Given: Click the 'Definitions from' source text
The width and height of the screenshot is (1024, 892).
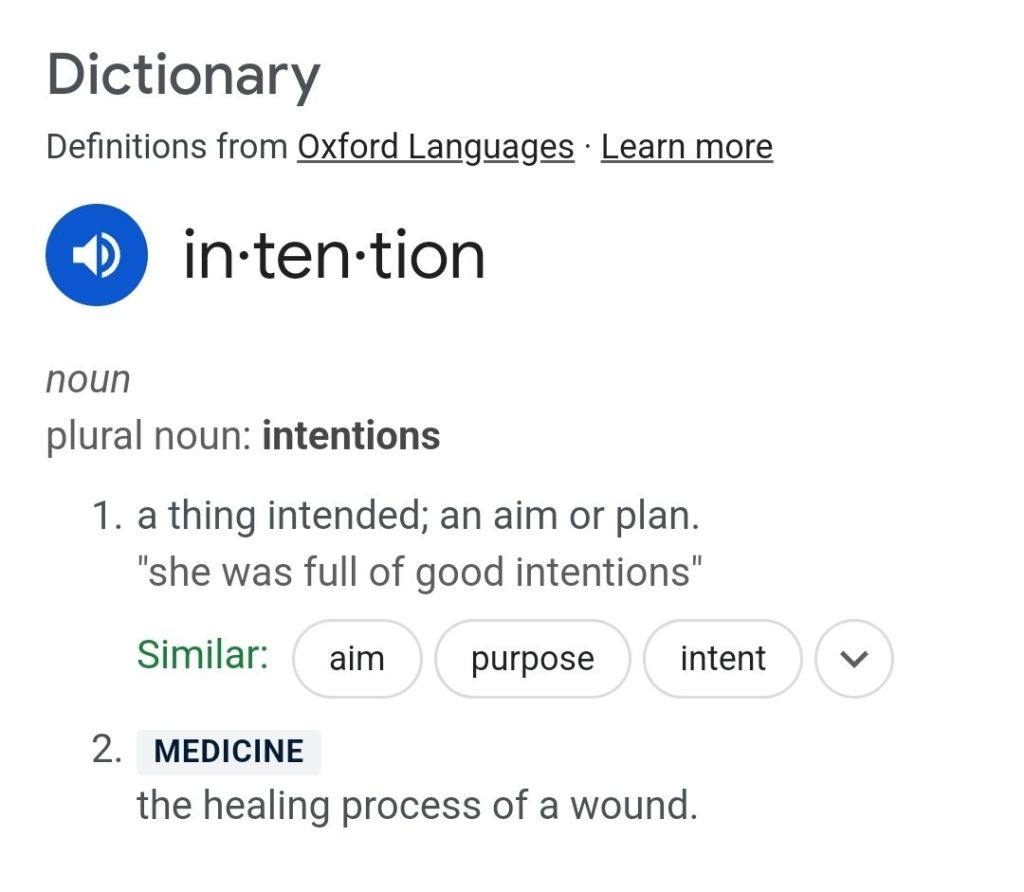Looking at the screenshot, I should click(167, 147).
